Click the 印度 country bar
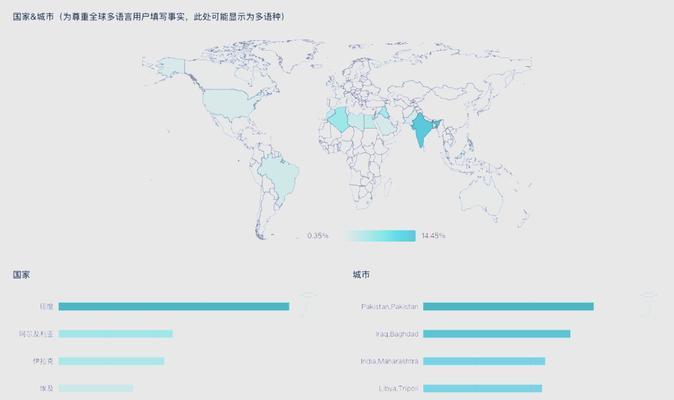674x400 pixels. click(x=174, y=306)
